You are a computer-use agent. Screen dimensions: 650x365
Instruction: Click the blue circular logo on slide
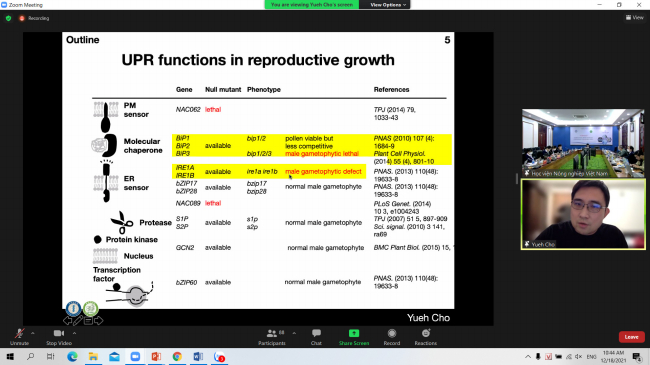[73, 308]
